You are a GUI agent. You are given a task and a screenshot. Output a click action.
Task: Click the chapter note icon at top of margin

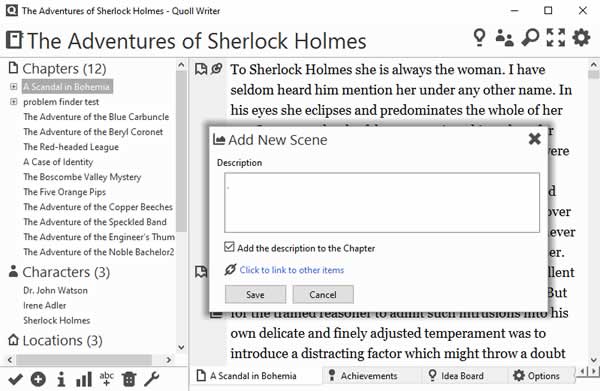pos(201,69)
